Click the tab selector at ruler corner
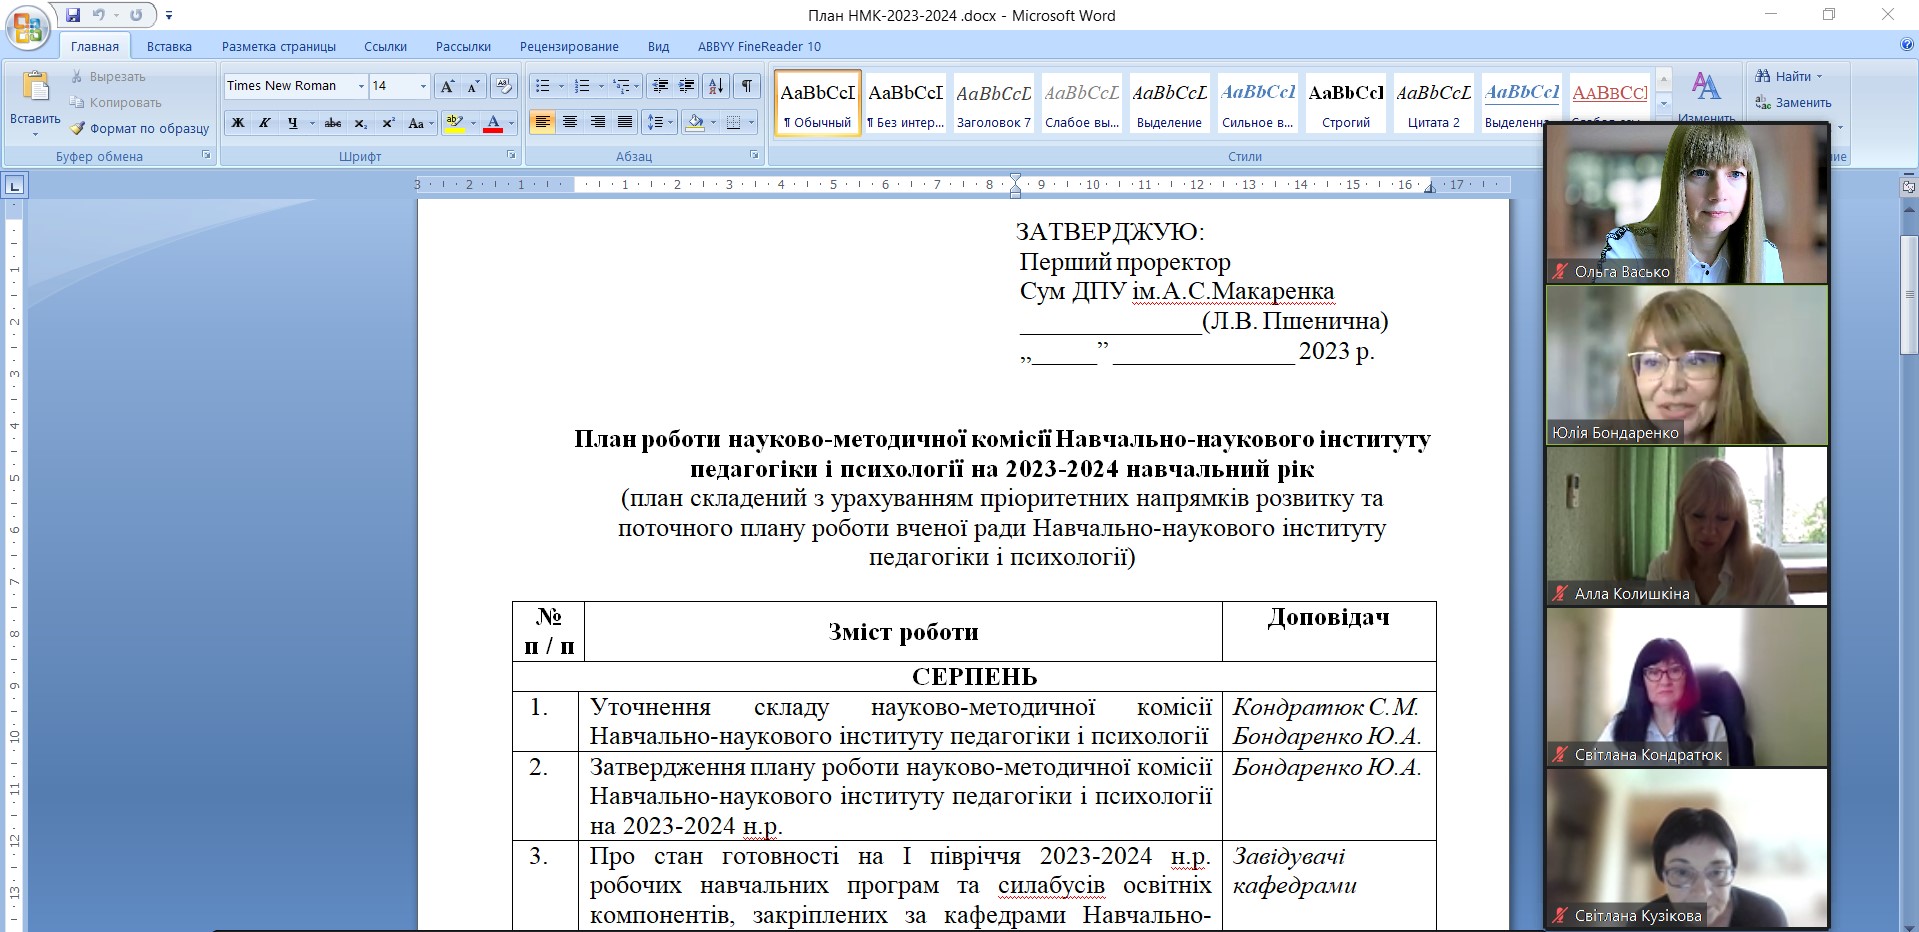Viewport: 1919px width, 932px height. pyautogui.click(x=14, y=185)
